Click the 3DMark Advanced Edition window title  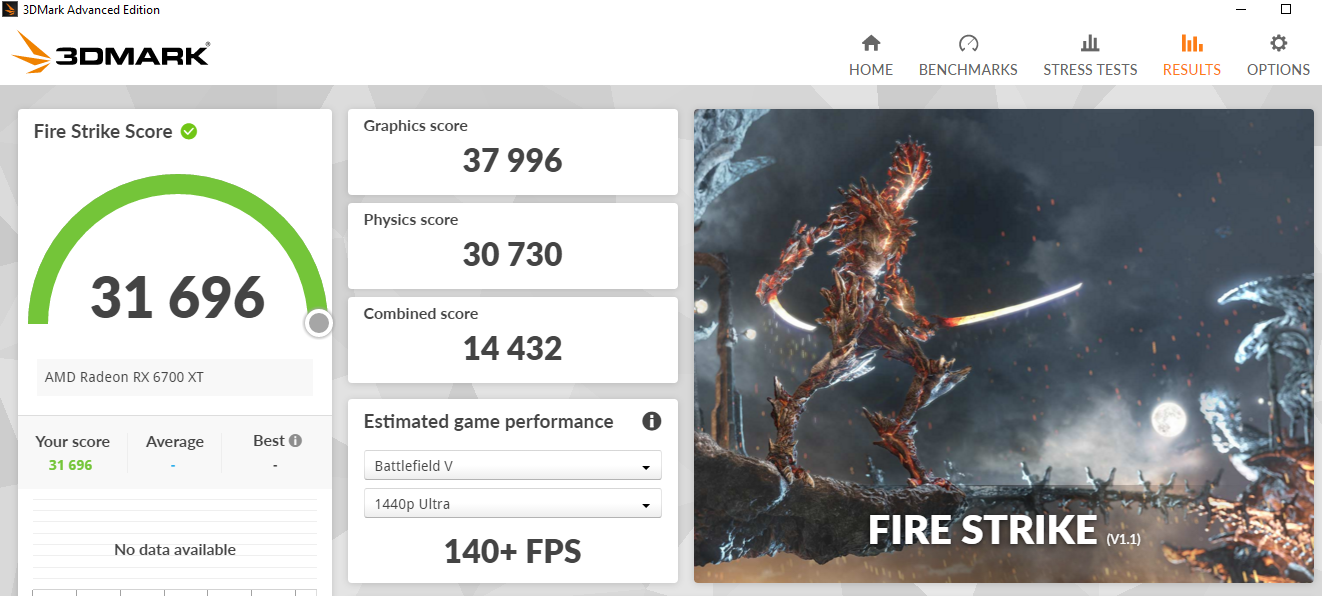91,9
